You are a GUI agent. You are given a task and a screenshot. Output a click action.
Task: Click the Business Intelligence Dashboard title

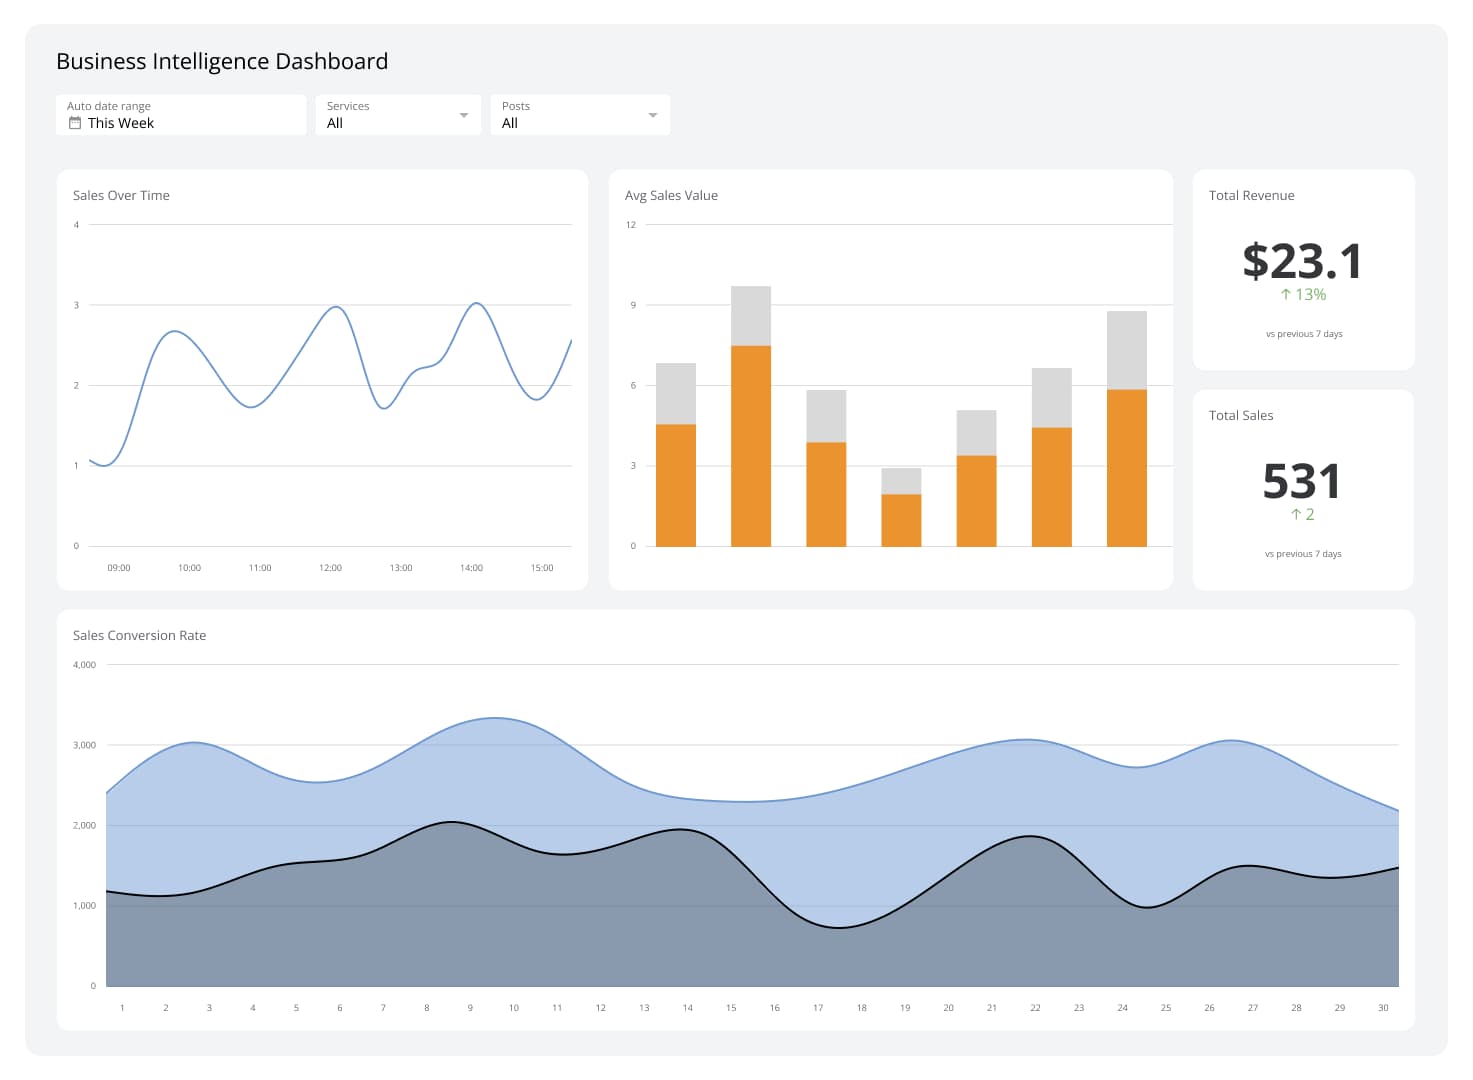pyautogui.click(x=222, y=61)
